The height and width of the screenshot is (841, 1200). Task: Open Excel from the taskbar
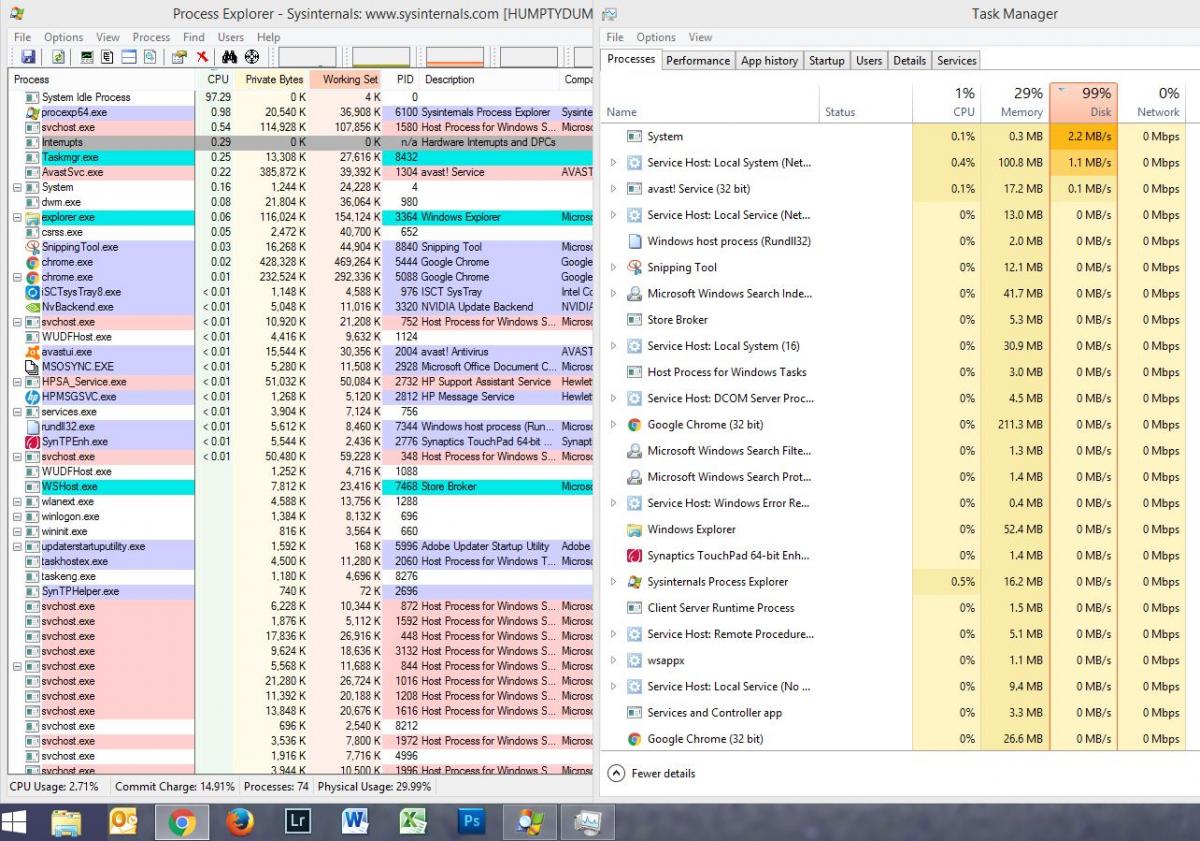click(x=413, y=822)
